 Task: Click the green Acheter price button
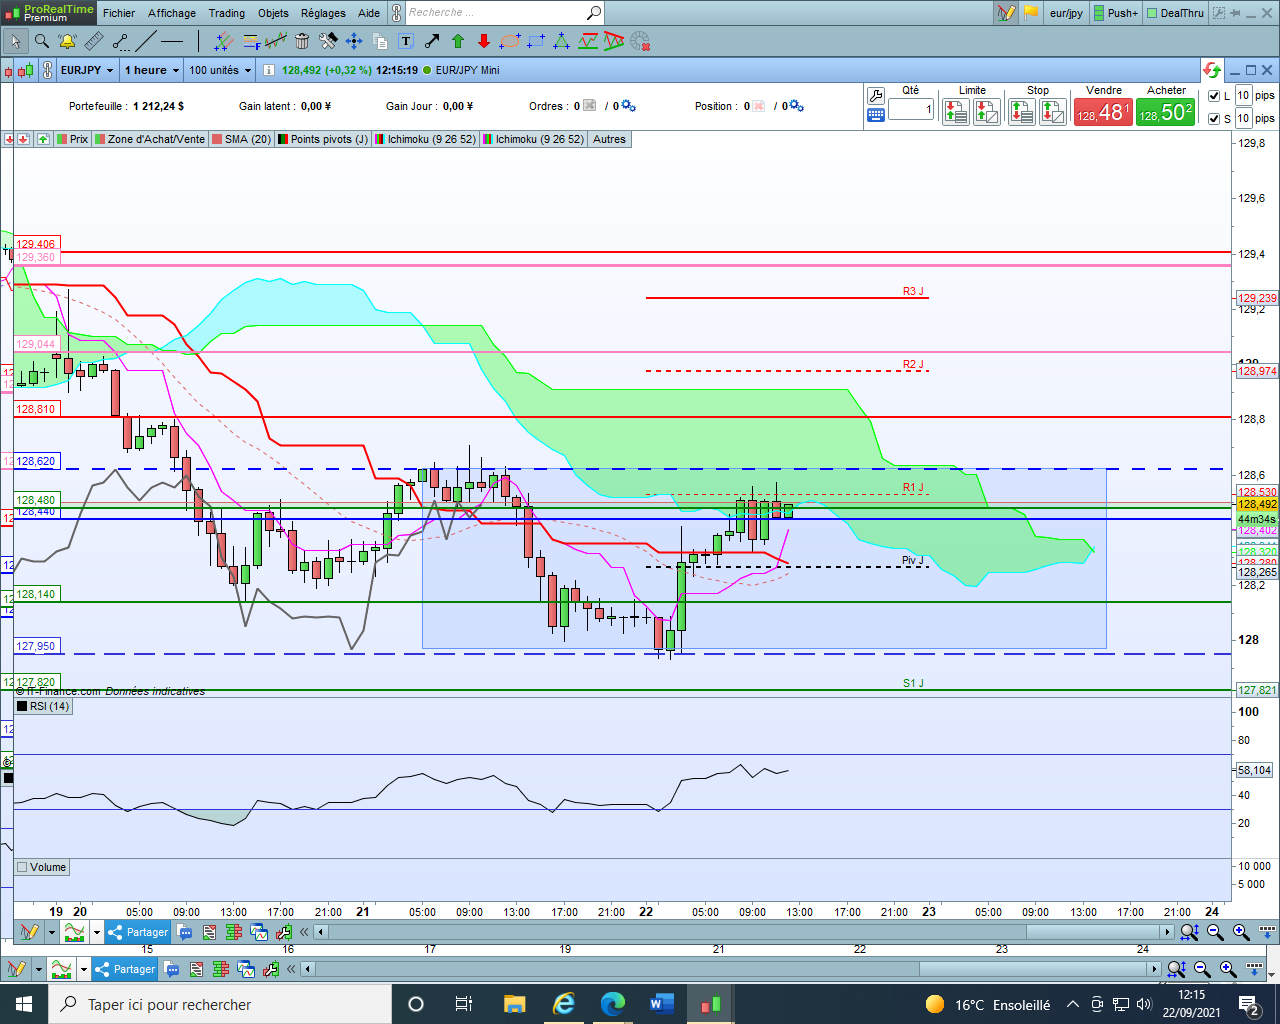click(1165, 112)
